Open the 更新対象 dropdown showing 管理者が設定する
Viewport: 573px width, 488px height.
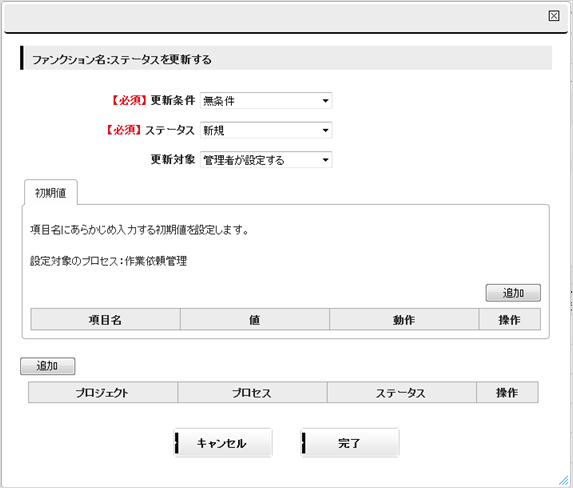pos(266,160)
